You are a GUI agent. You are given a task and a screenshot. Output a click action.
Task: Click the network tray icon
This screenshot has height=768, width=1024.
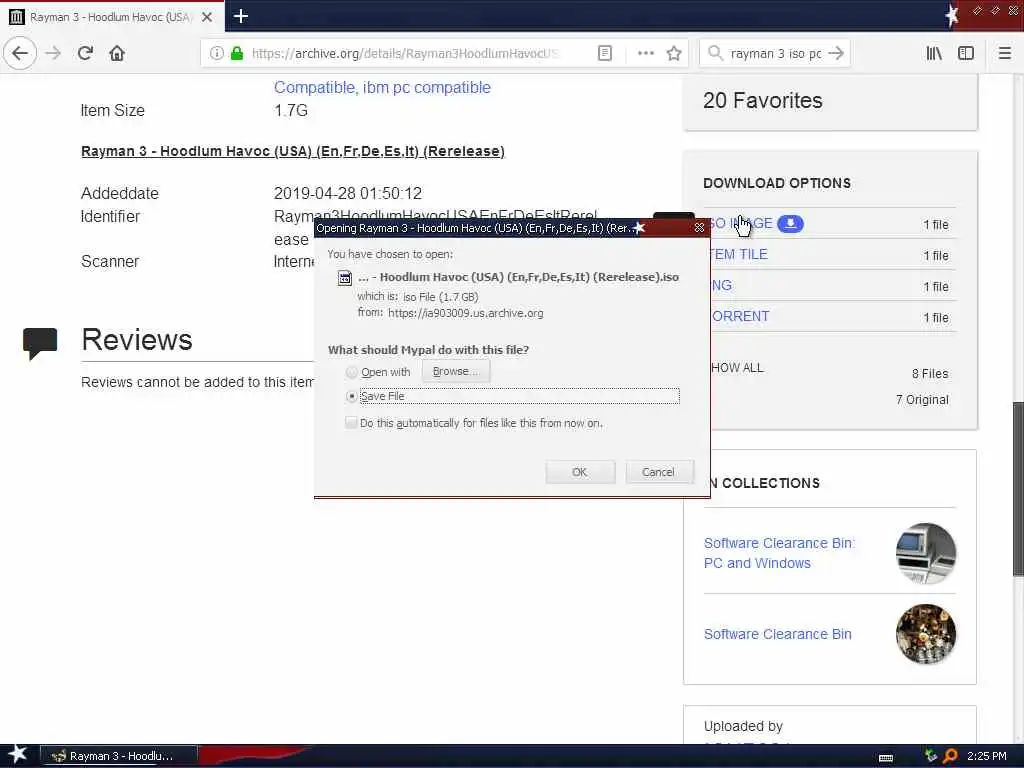click(931, 756)
